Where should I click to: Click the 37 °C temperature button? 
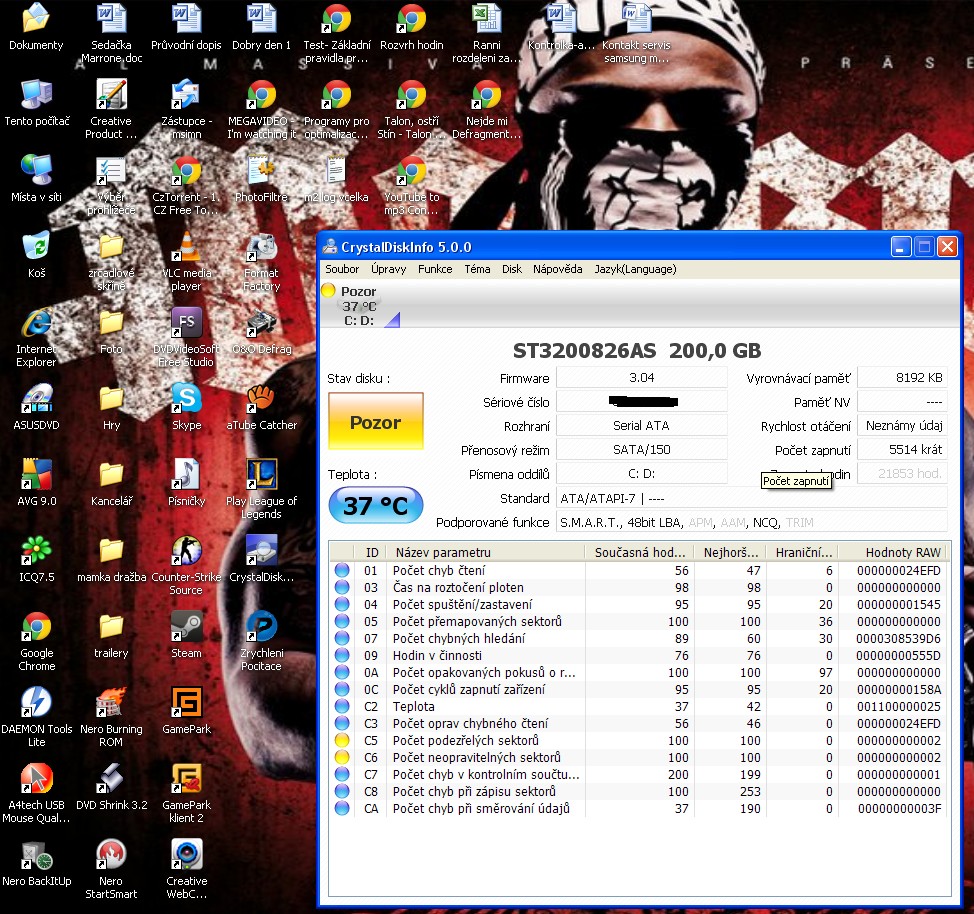(376, 506)
